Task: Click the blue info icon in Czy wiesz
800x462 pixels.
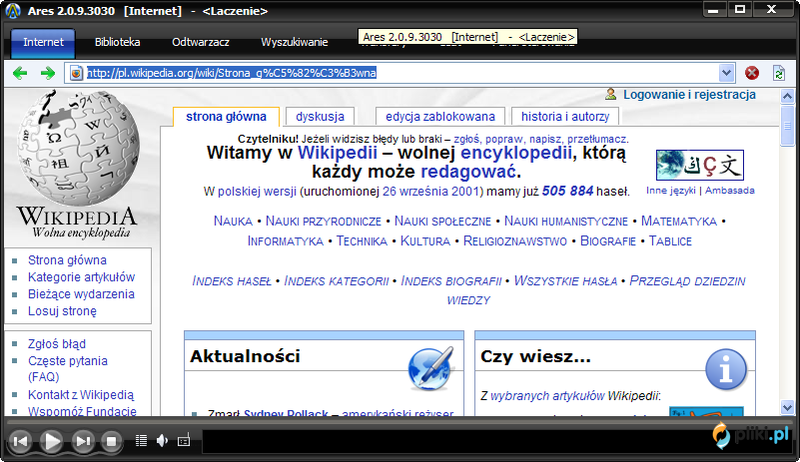Action: pos(726,370)
